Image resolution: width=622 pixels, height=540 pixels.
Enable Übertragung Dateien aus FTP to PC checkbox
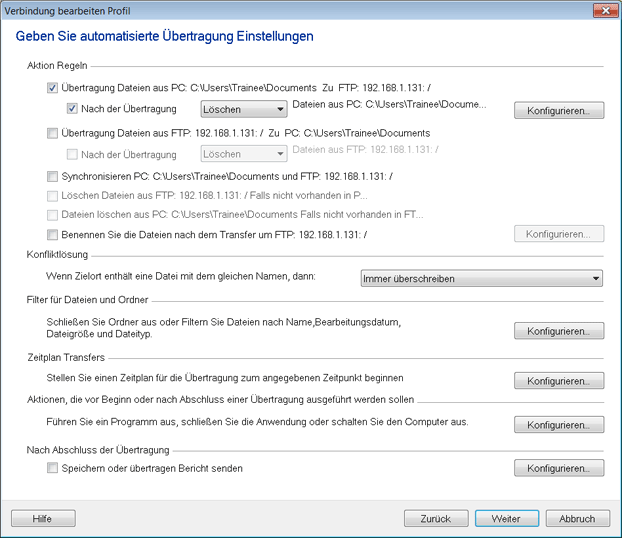[53, 133]
